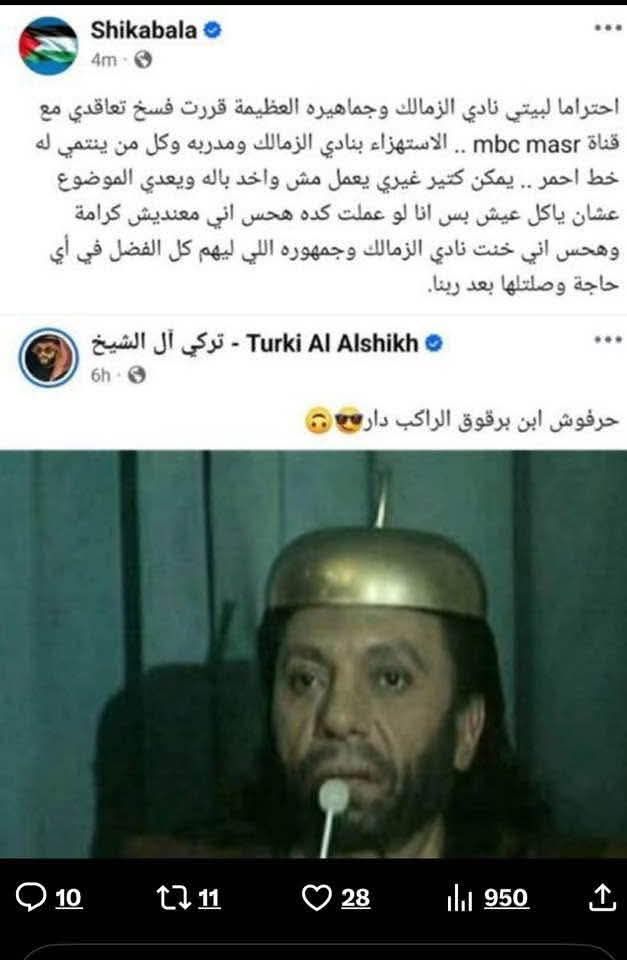
Task: Open the three-dot menu on Turki's post
Action: pyautogui.click(x=607, y=340)
